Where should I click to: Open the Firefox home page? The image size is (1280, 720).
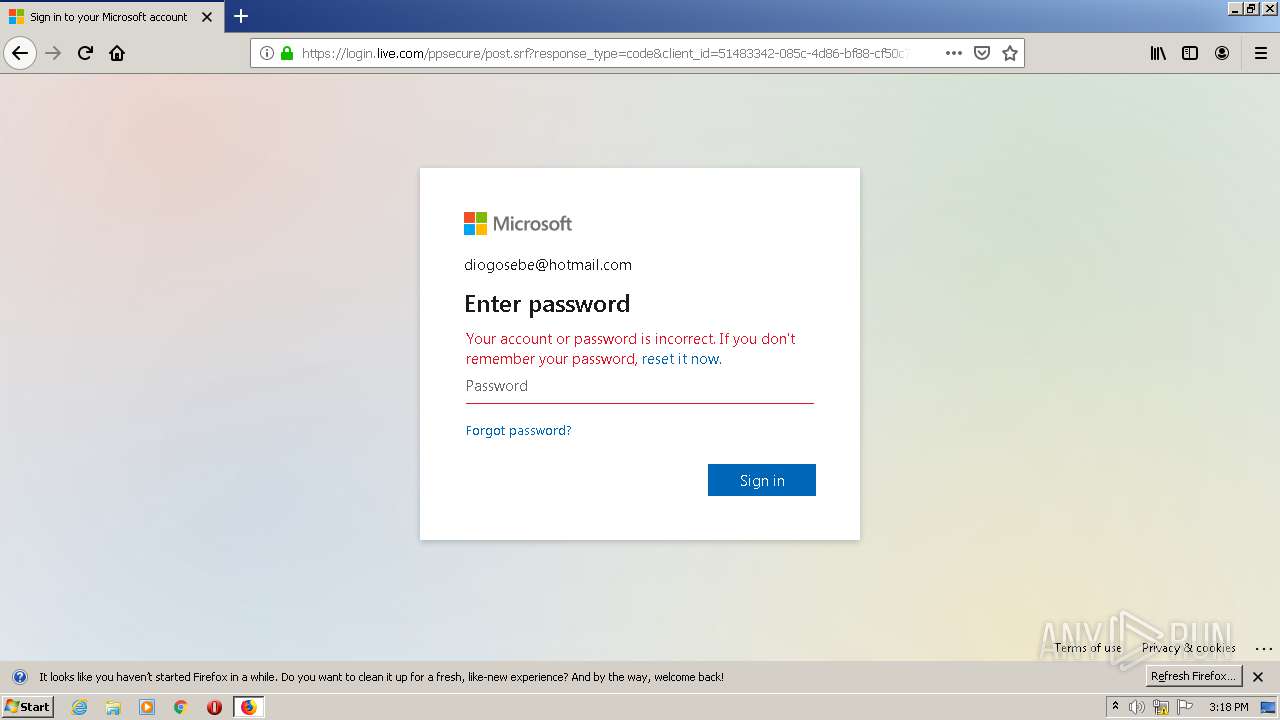click(x=117, y=53)
